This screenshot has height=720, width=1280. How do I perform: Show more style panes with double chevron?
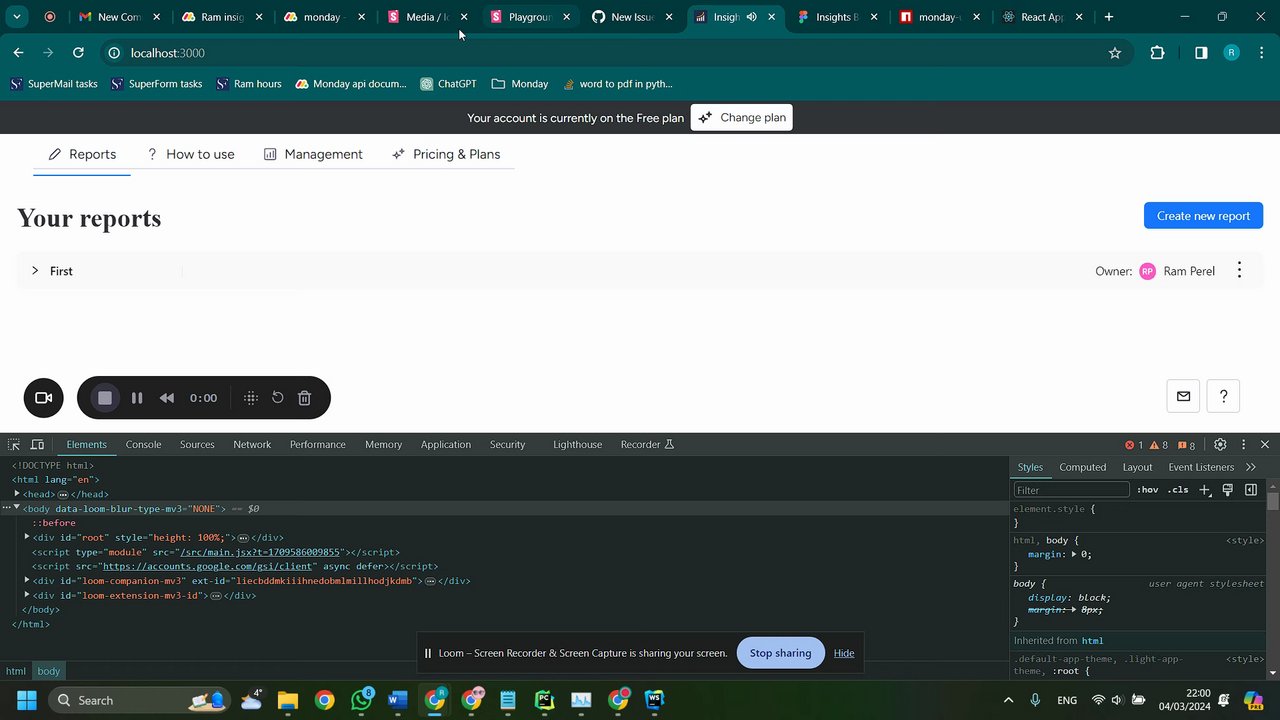pos(1250,467)
